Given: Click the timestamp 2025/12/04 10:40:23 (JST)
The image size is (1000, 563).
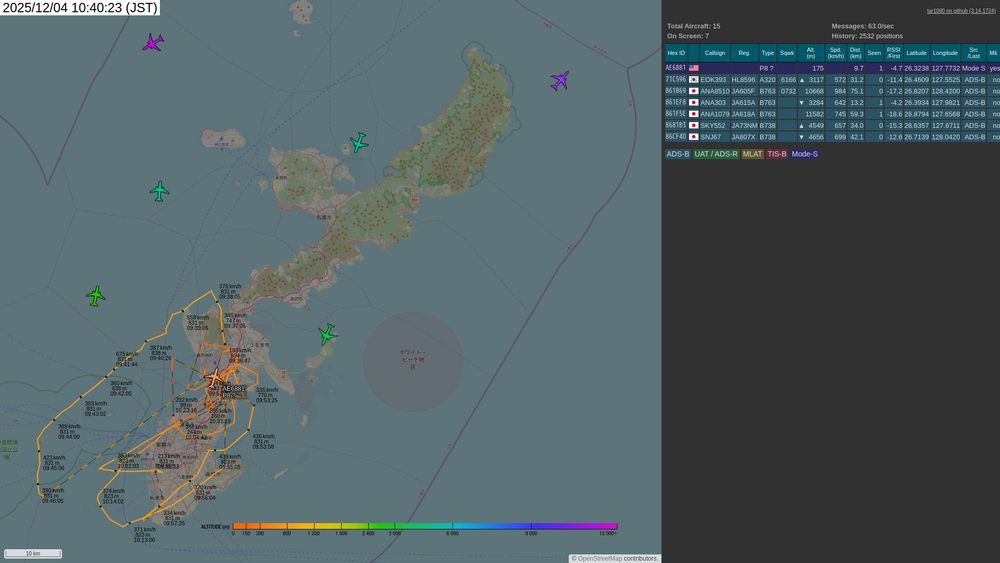Looking at the screenshot, I should [80, 8].
